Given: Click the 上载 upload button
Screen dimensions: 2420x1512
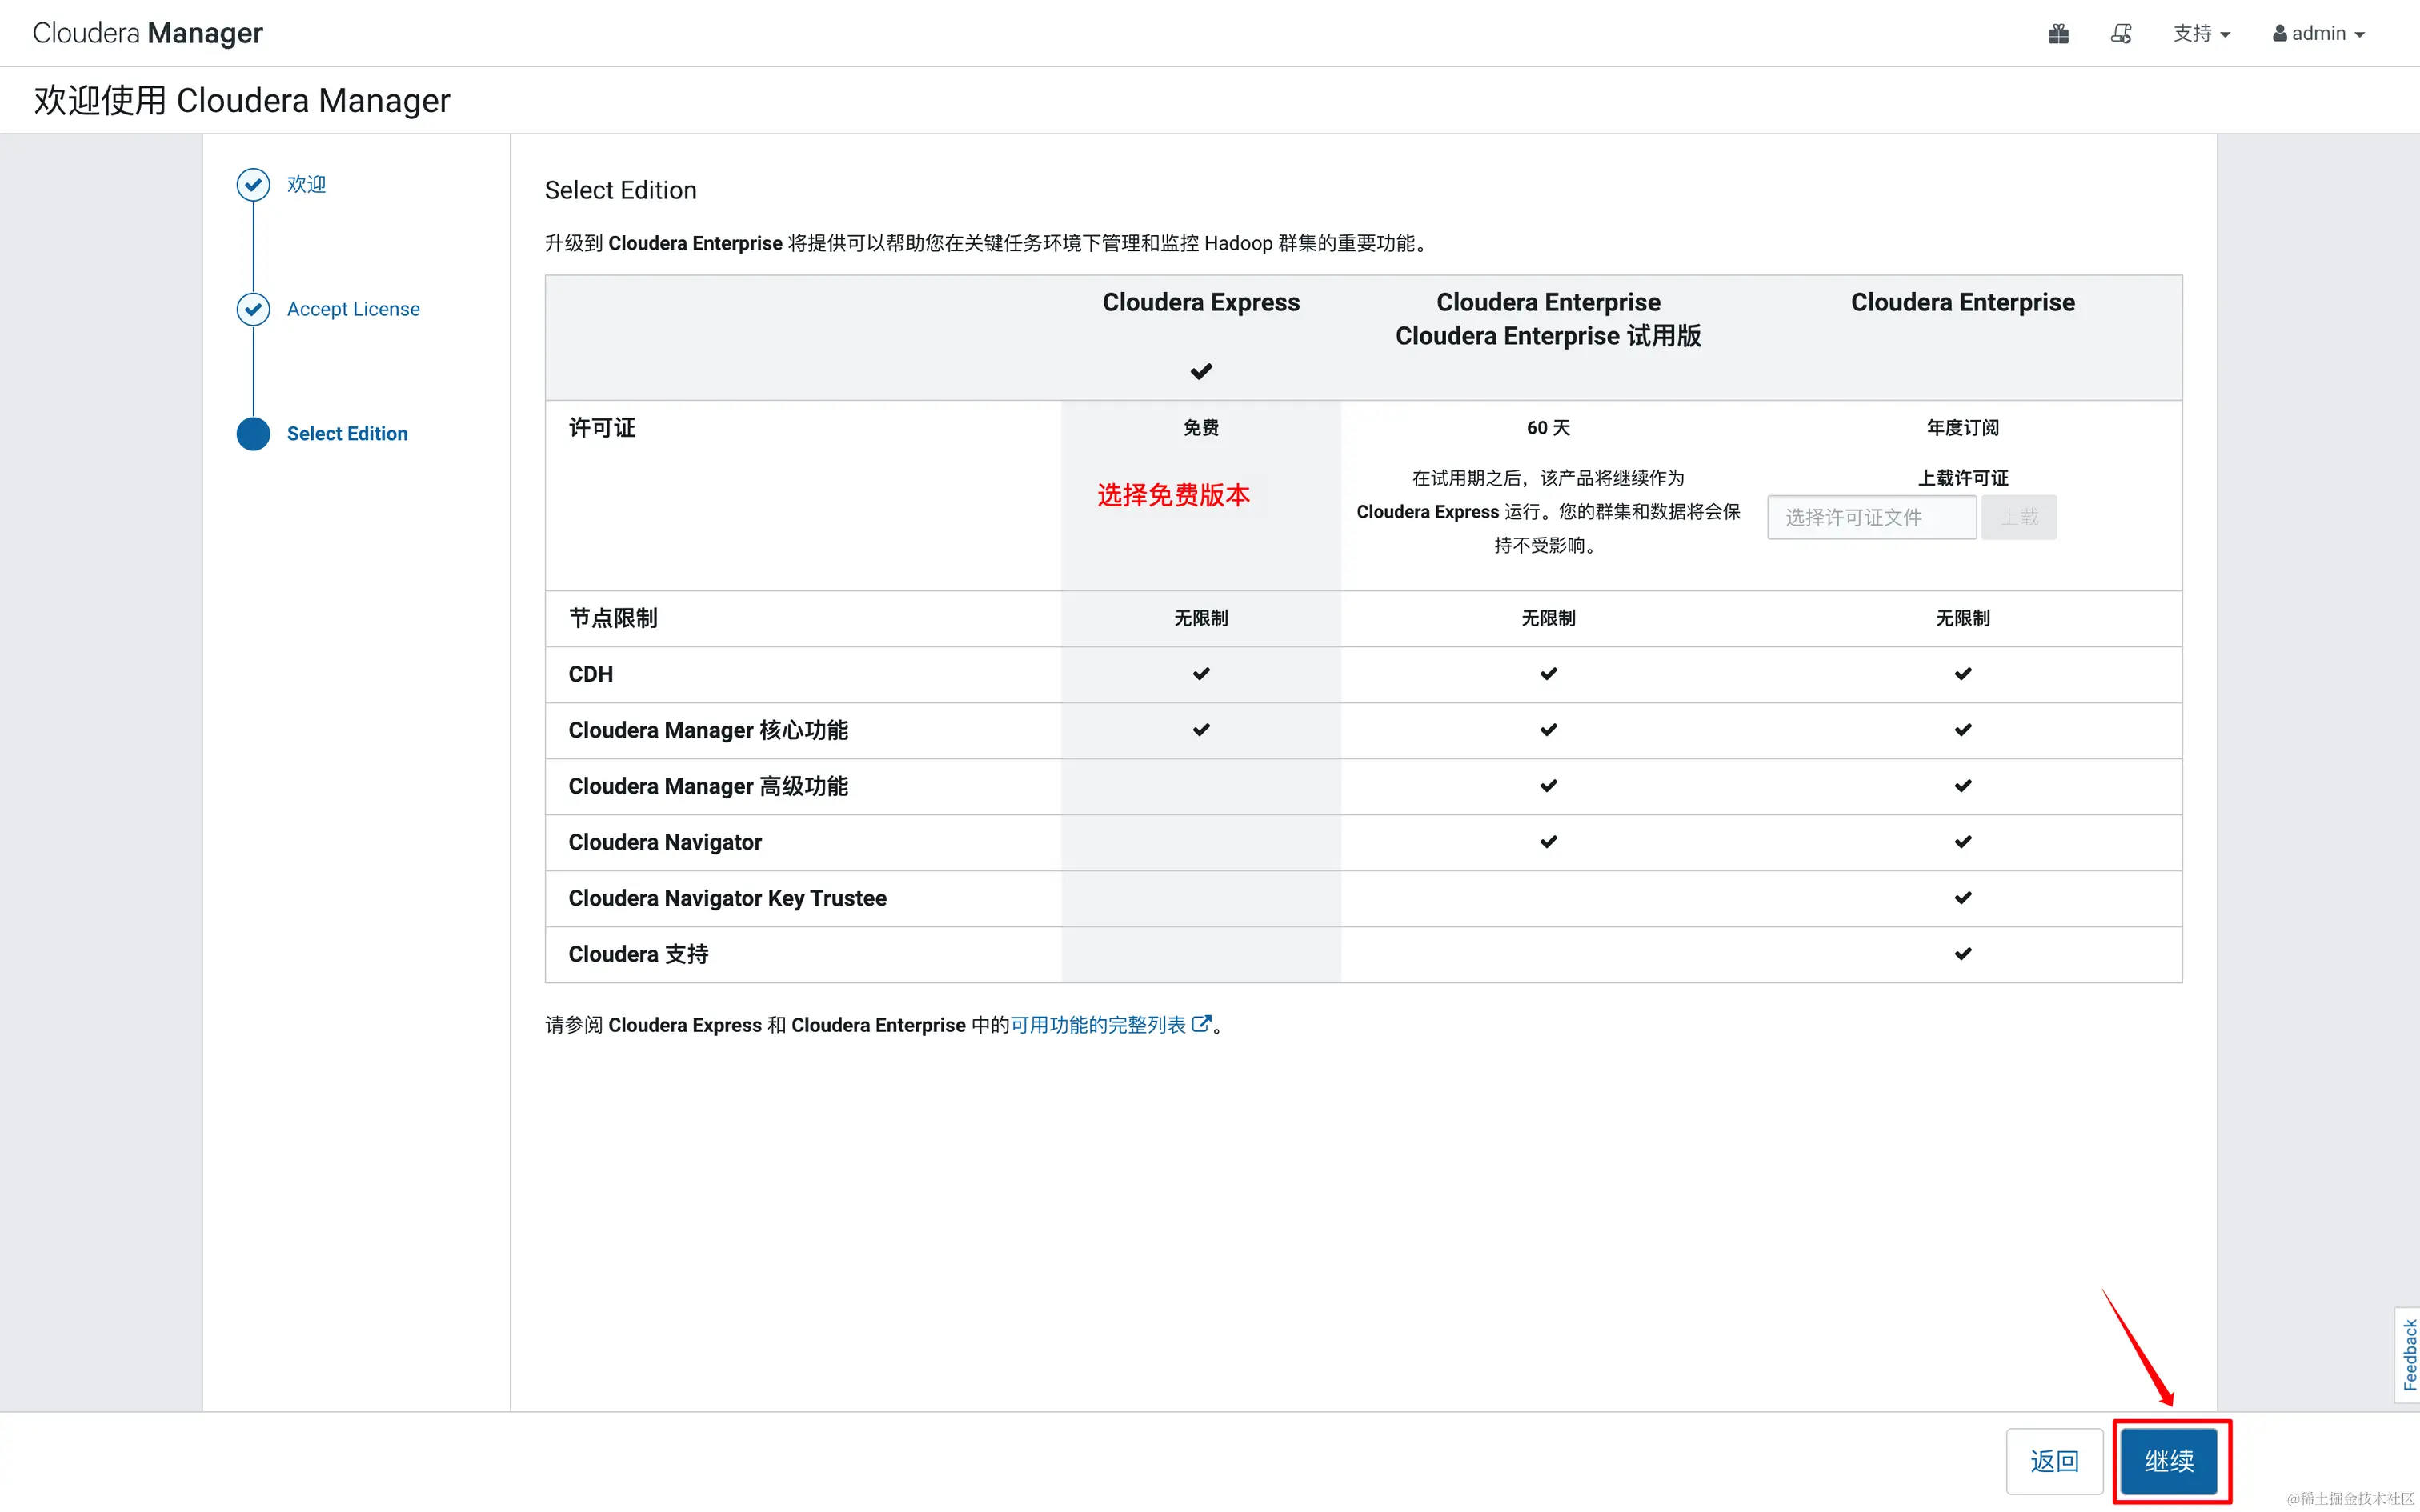Looking at the screenshot, I should tap(2019, 517).
